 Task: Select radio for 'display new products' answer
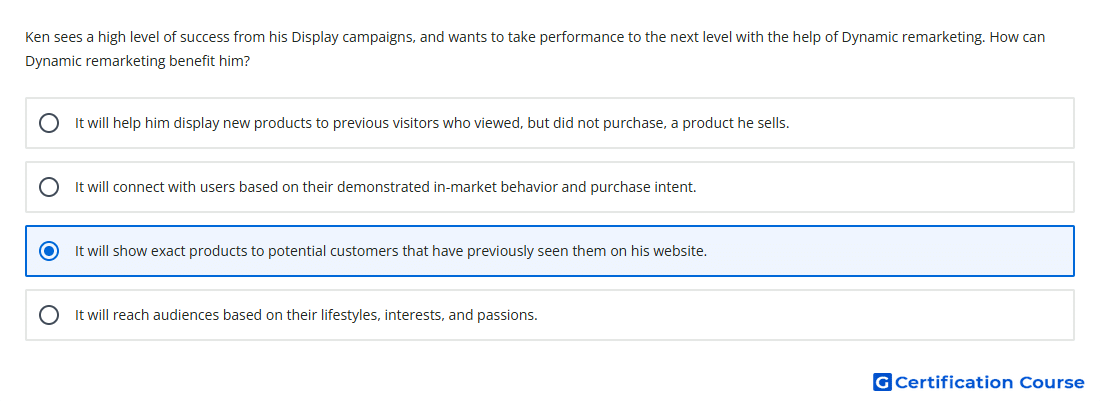49,123
